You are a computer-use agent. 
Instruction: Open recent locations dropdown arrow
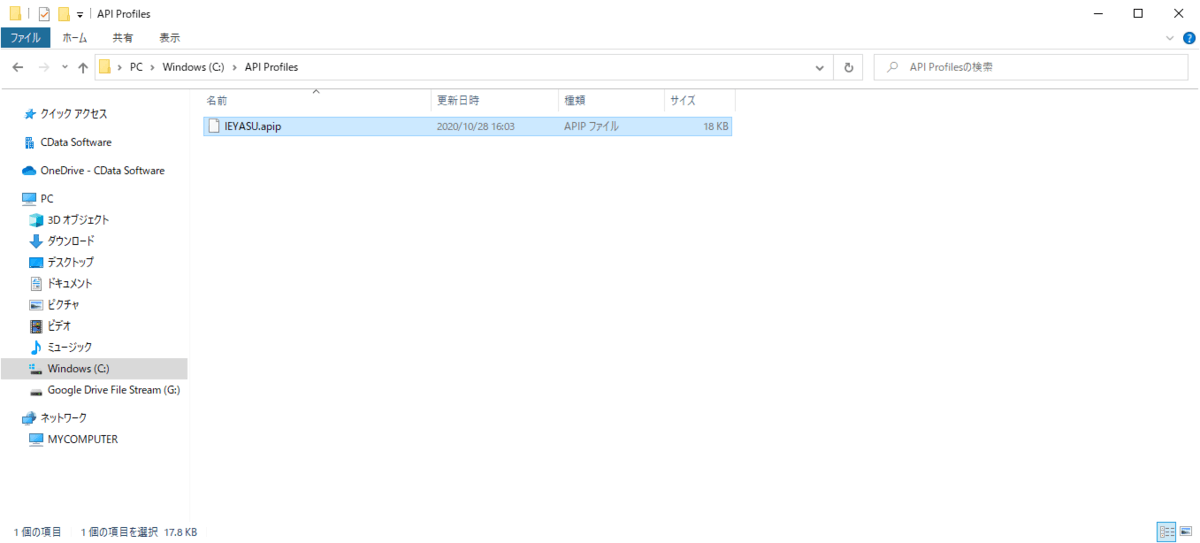click(x=65, y=67)
